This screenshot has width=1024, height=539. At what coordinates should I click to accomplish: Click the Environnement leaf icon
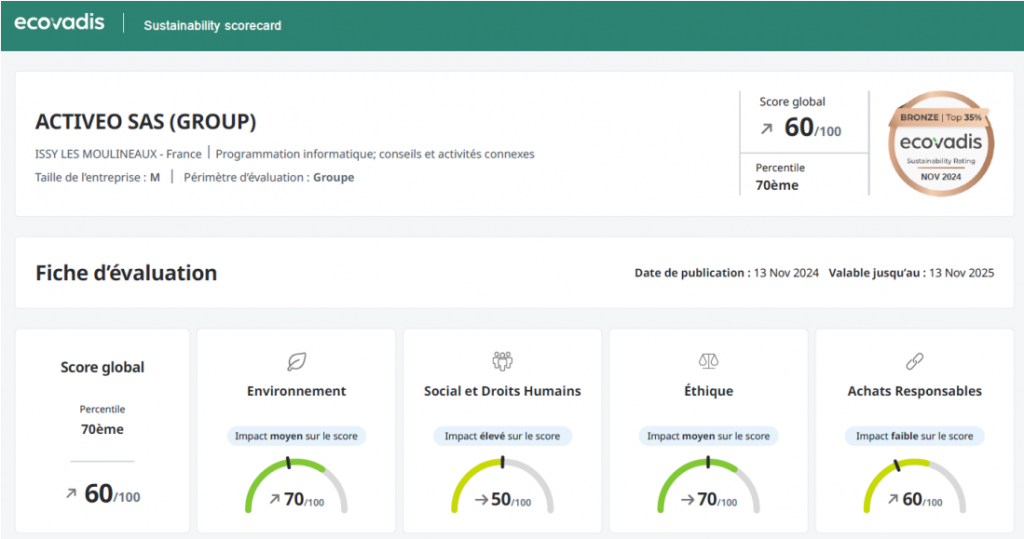click(296, 361)
